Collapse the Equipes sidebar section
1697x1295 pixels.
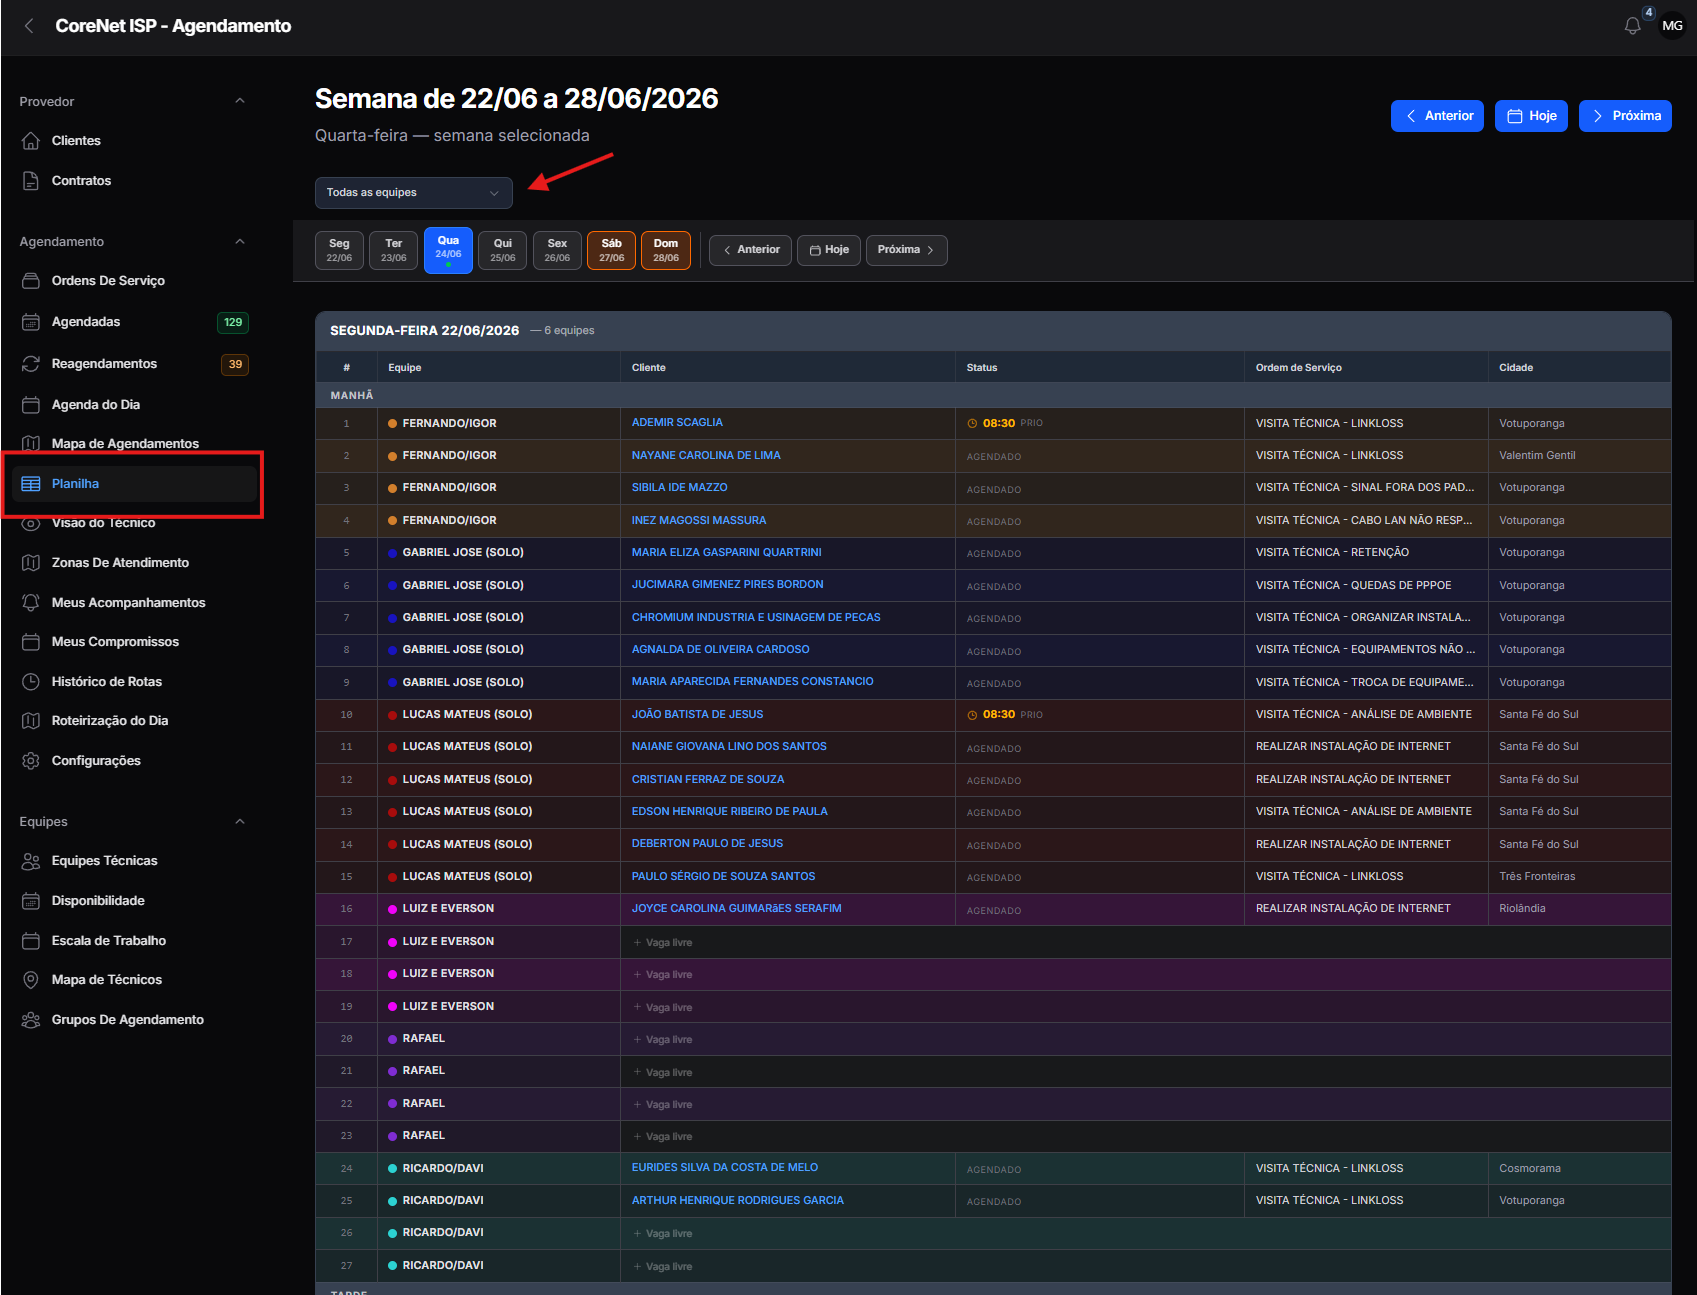pyautogui.click(x=239, y=822)
